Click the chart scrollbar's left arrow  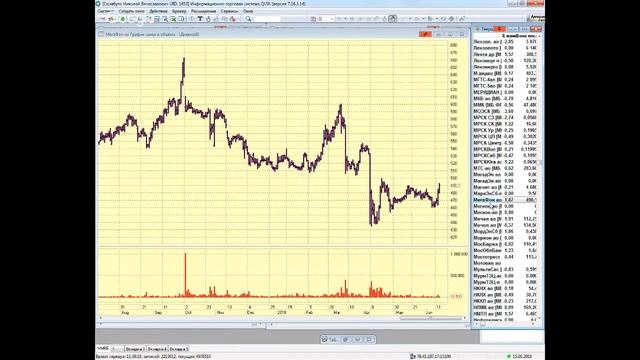pos(100,318)
